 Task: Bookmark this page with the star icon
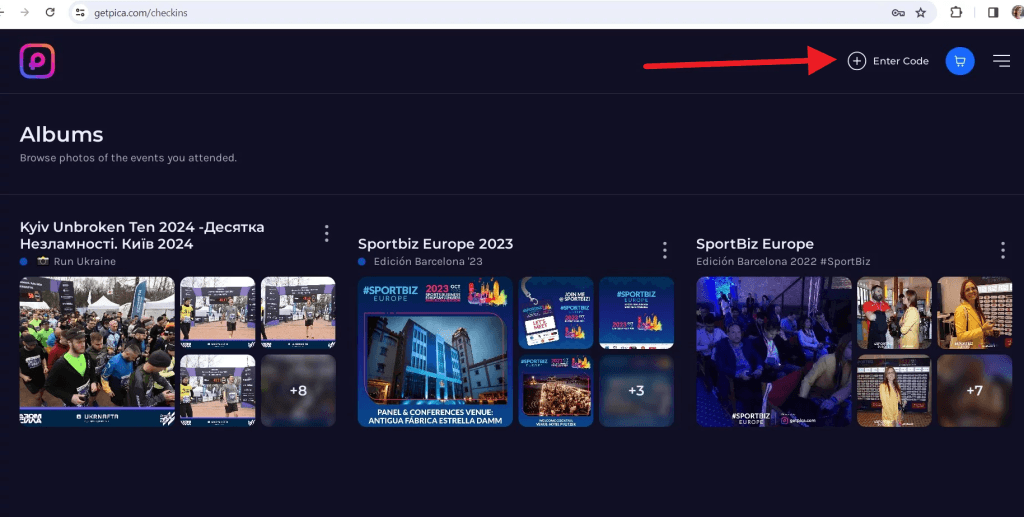pos(920,13)
